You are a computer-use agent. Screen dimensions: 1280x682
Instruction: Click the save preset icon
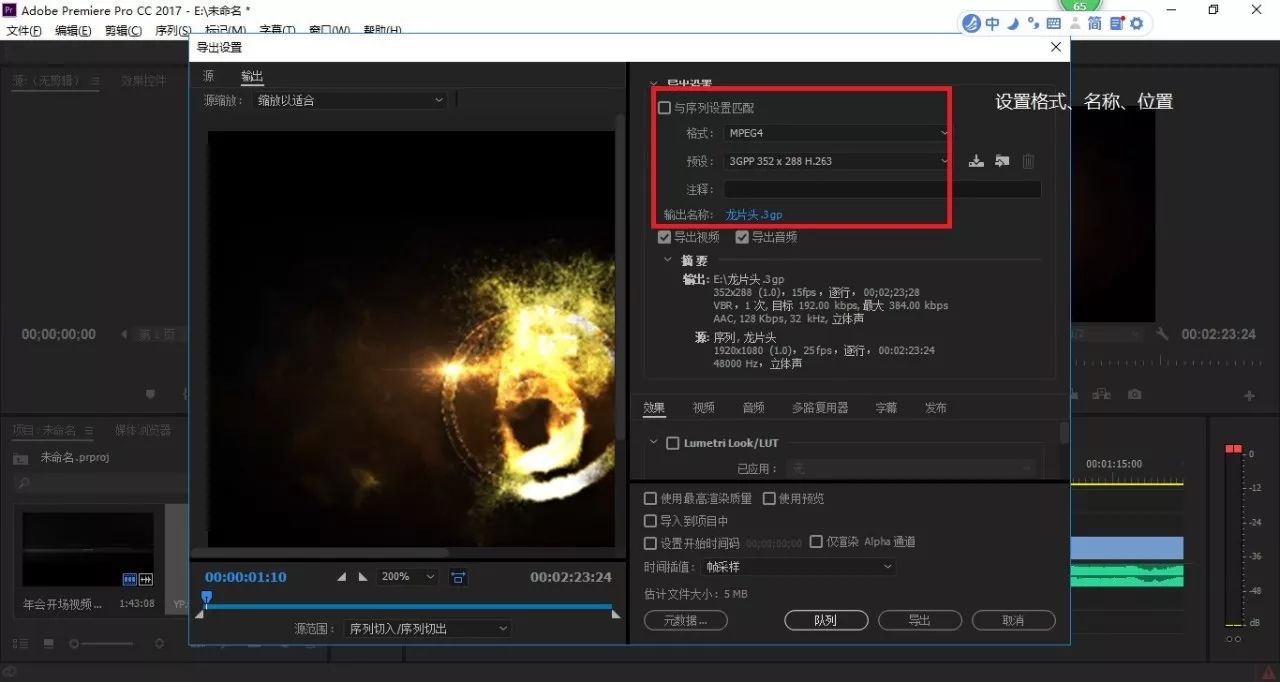976,161
